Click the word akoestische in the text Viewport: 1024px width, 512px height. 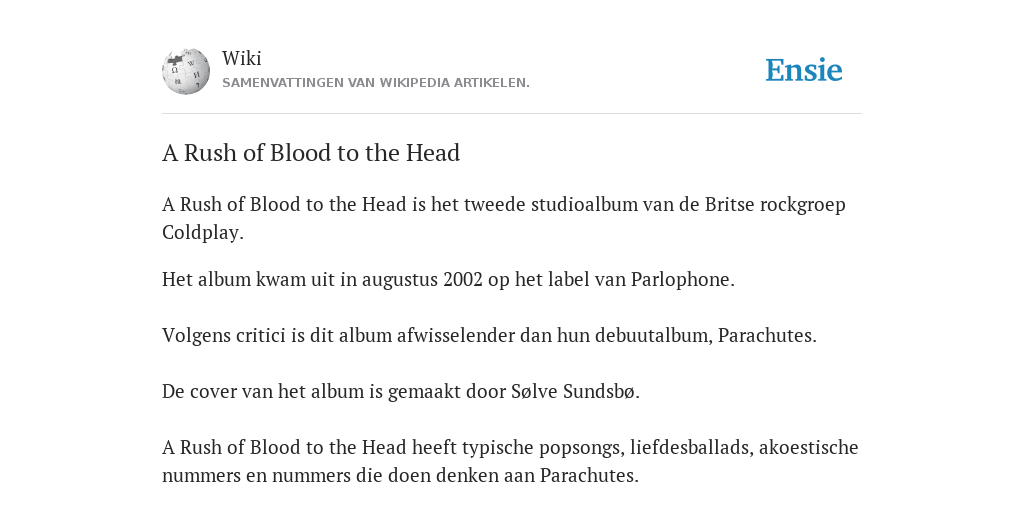tap(808, 447)
